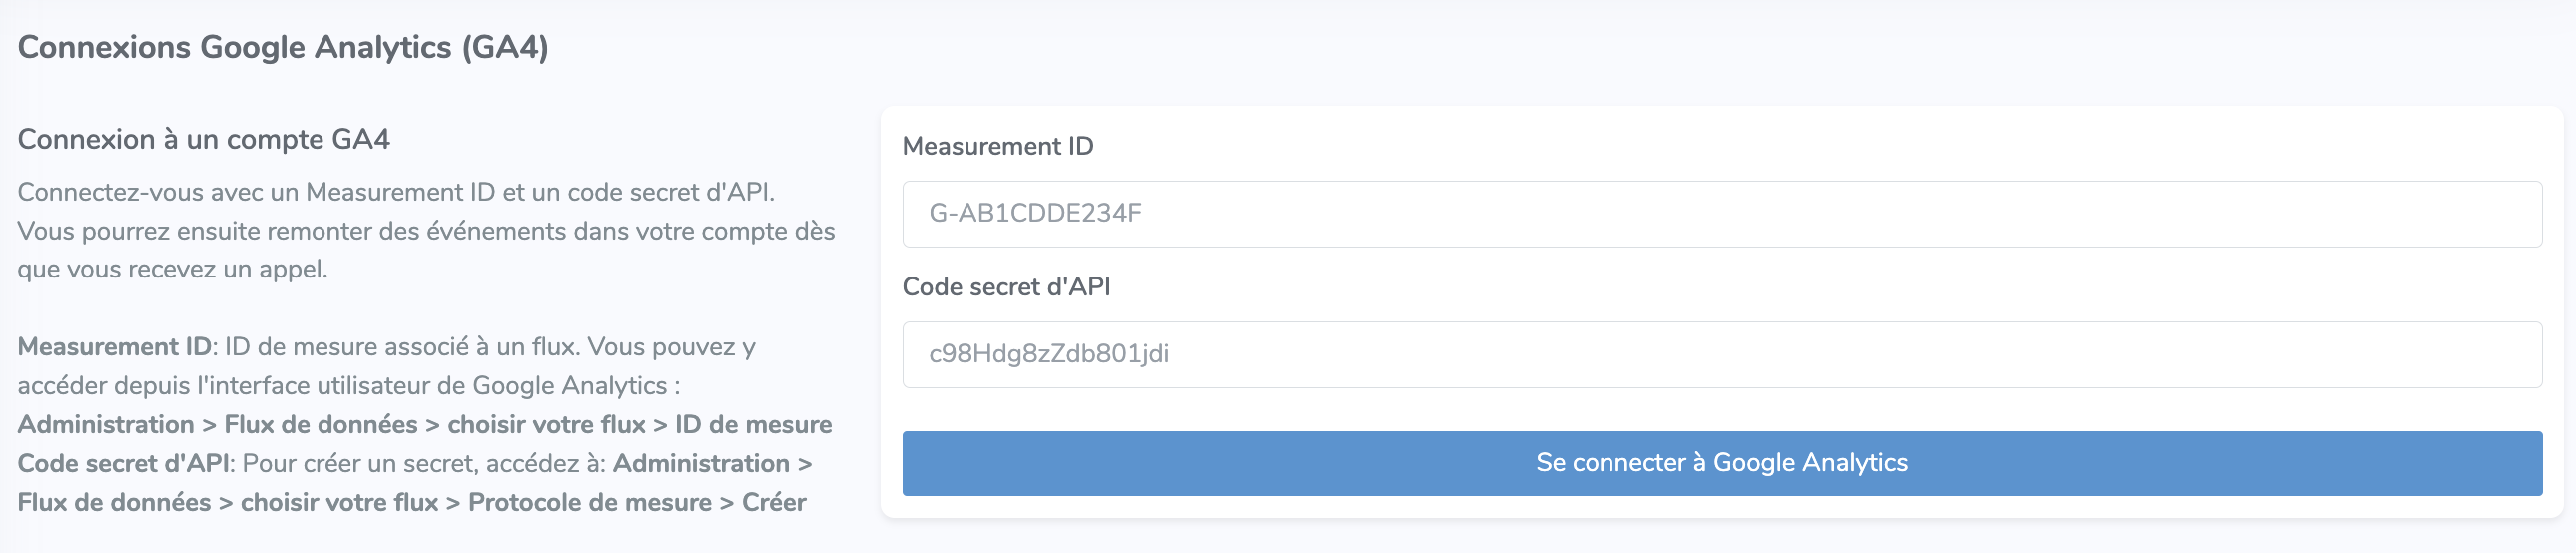
Task: Click the que vous recevez un appel line
Action: (172, 270)
